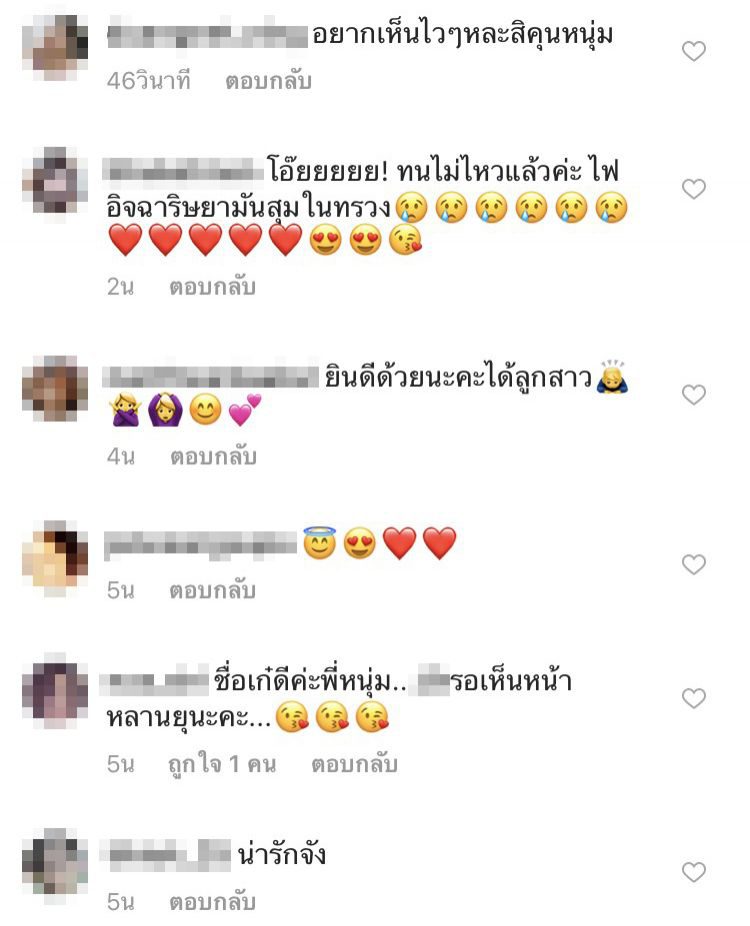Image resolution: width=750 pixels, height=926 pixels.
Task: Open avatar of the emoji-only commenter
Action: (x=56, y=559)
